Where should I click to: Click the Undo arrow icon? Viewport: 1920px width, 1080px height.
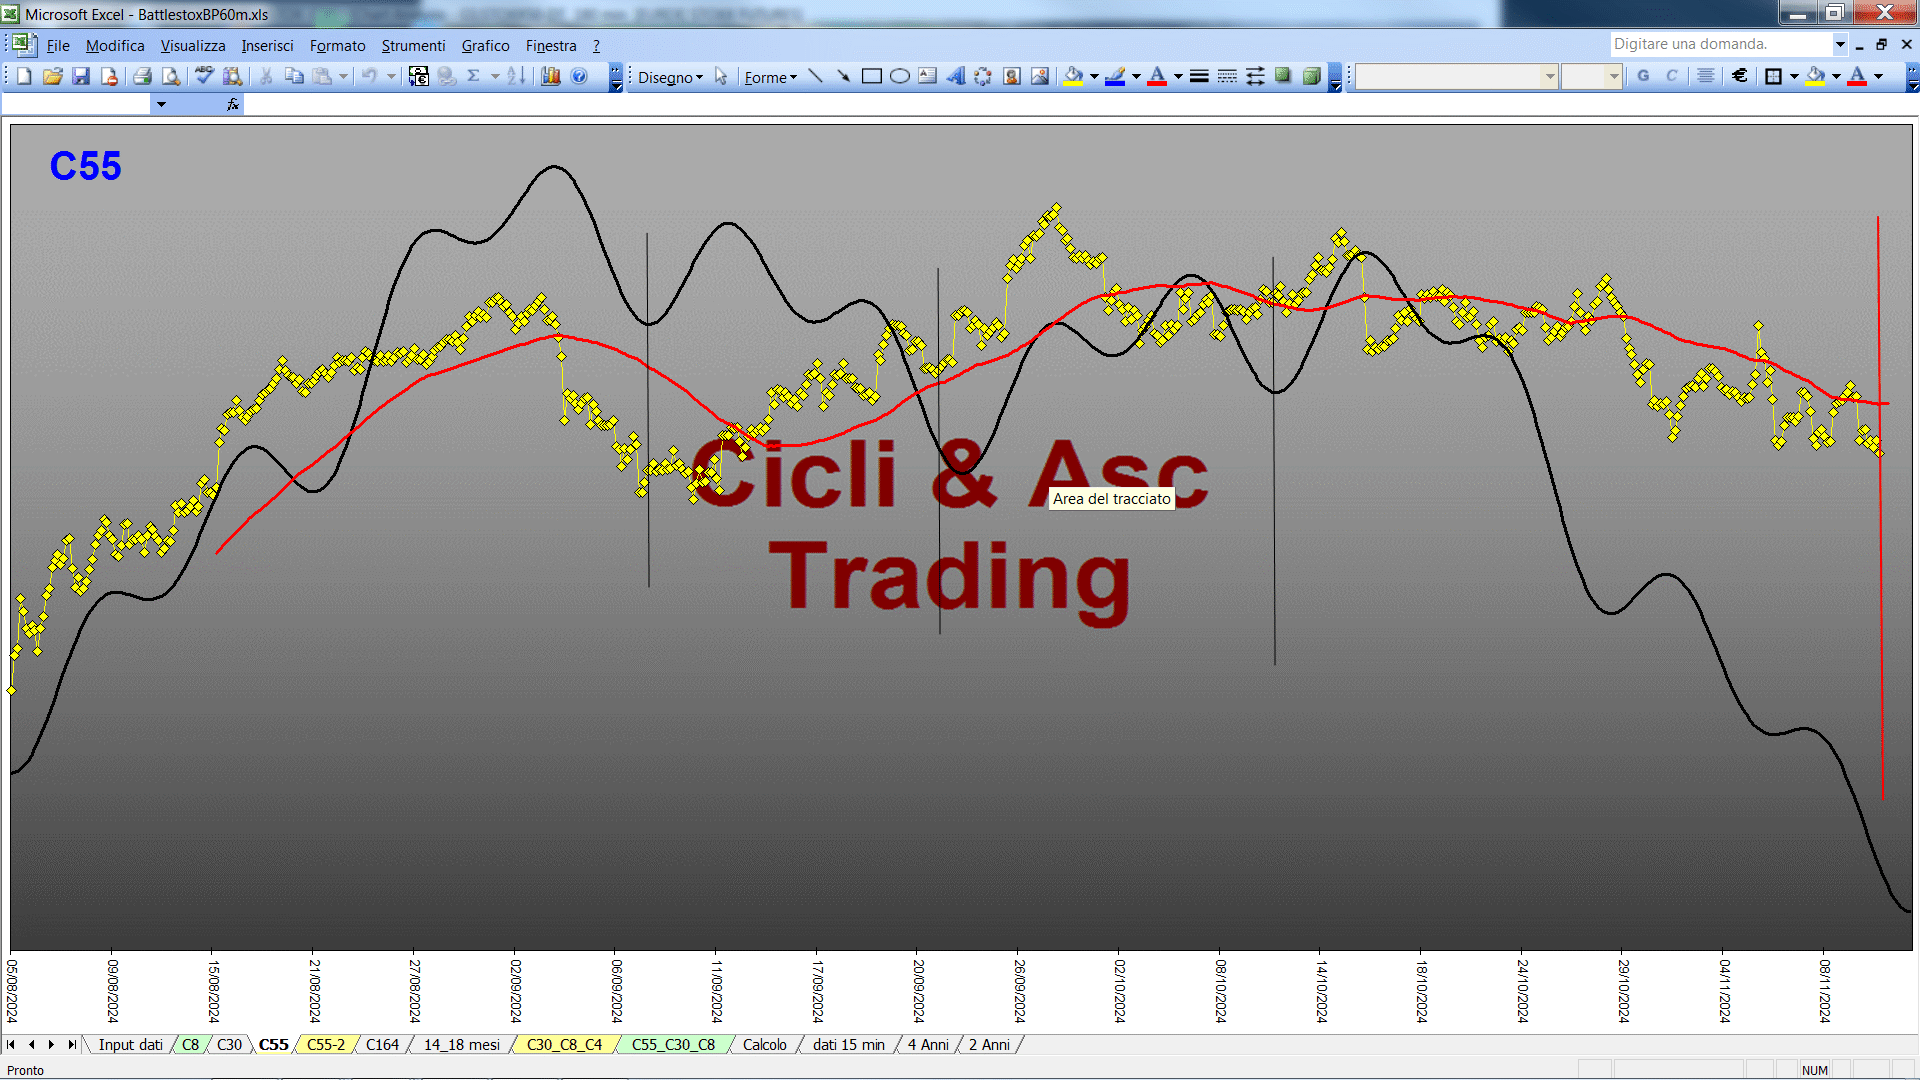[369, 76]
